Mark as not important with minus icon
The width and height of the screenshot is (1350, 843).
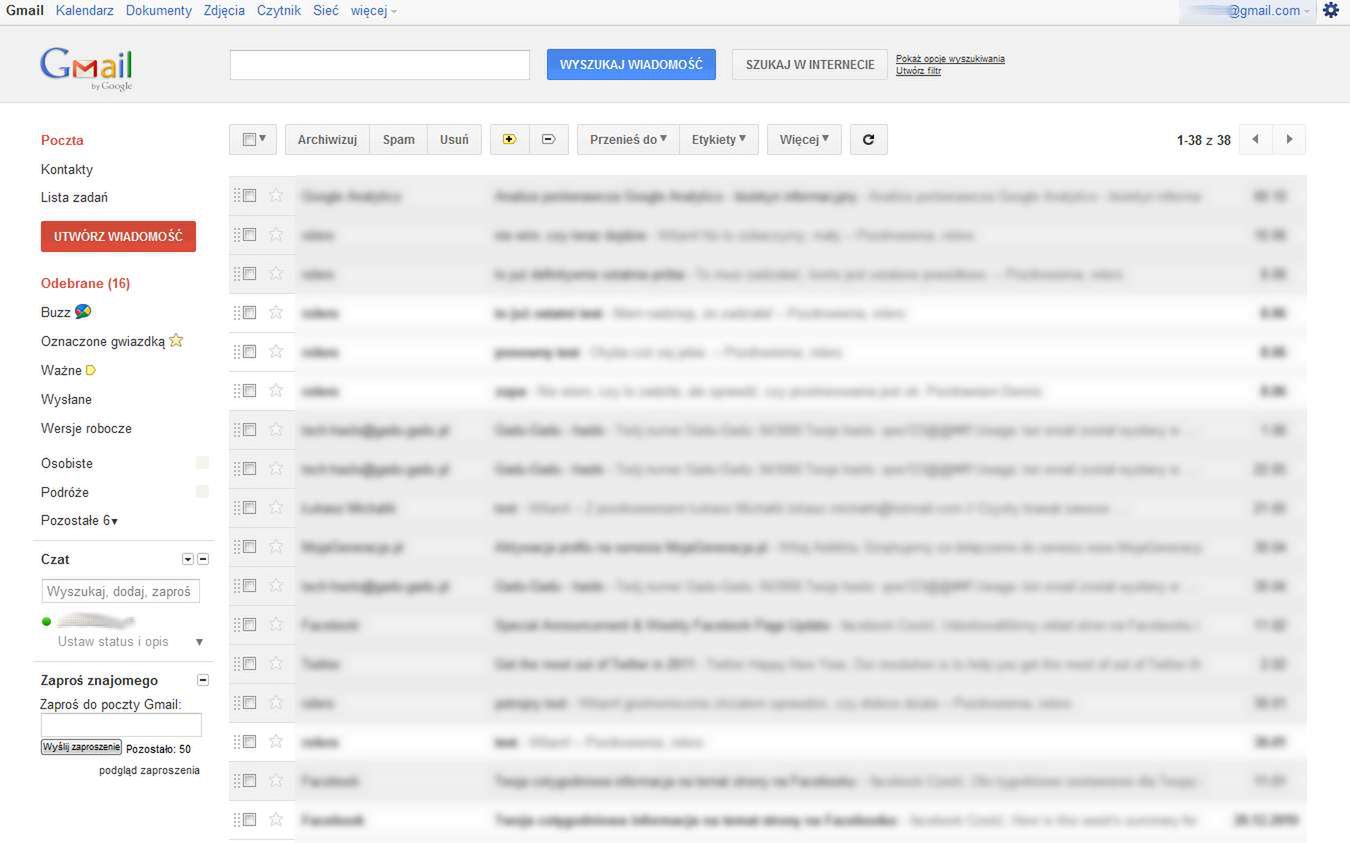(x=548, y=139)
